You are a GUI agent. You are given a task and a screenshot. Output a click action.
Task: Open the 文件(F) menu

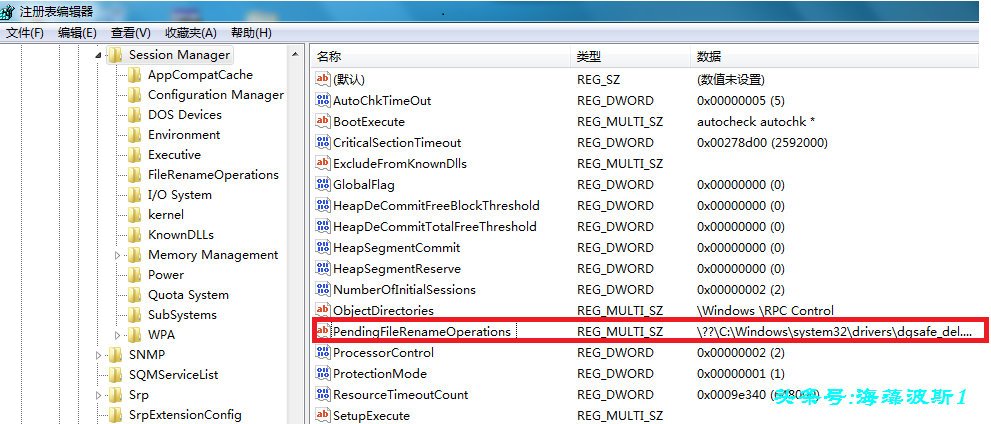tap(25, 33)
